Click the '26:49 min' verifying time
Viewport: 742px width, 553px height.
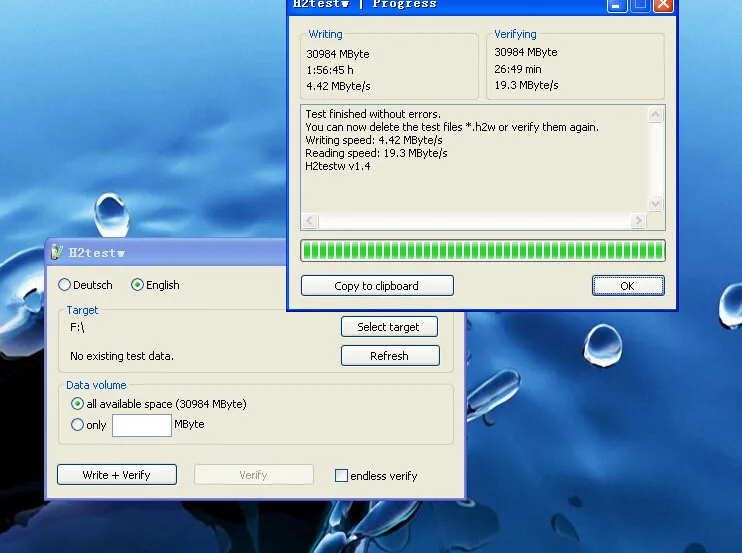click(518, 69)
